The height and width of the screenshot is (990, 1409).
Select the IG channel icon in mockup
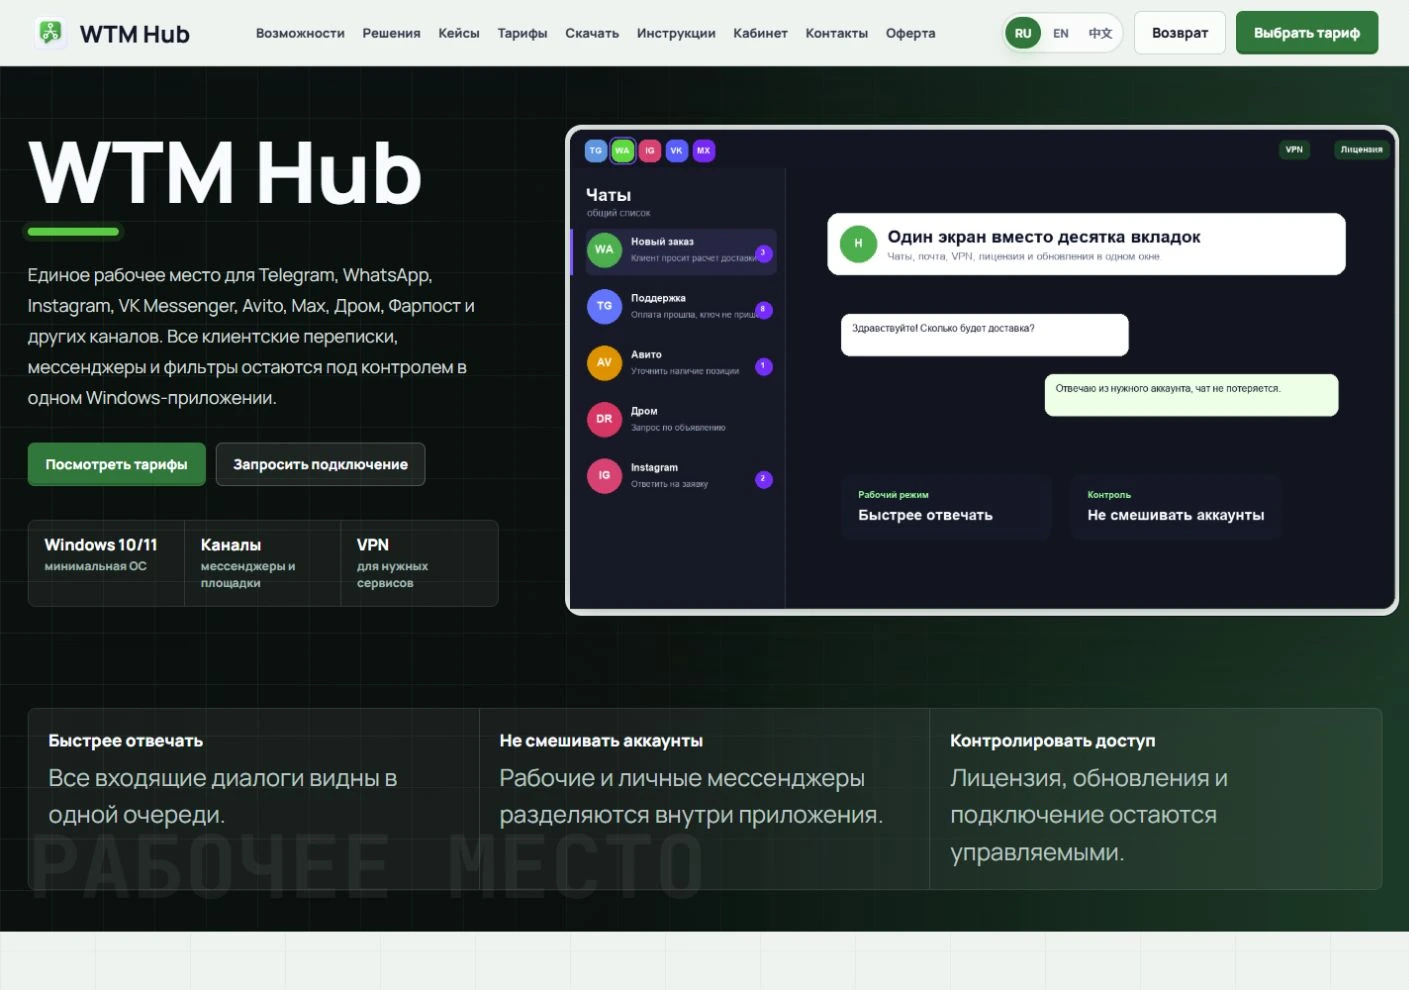tap(650, 151)
